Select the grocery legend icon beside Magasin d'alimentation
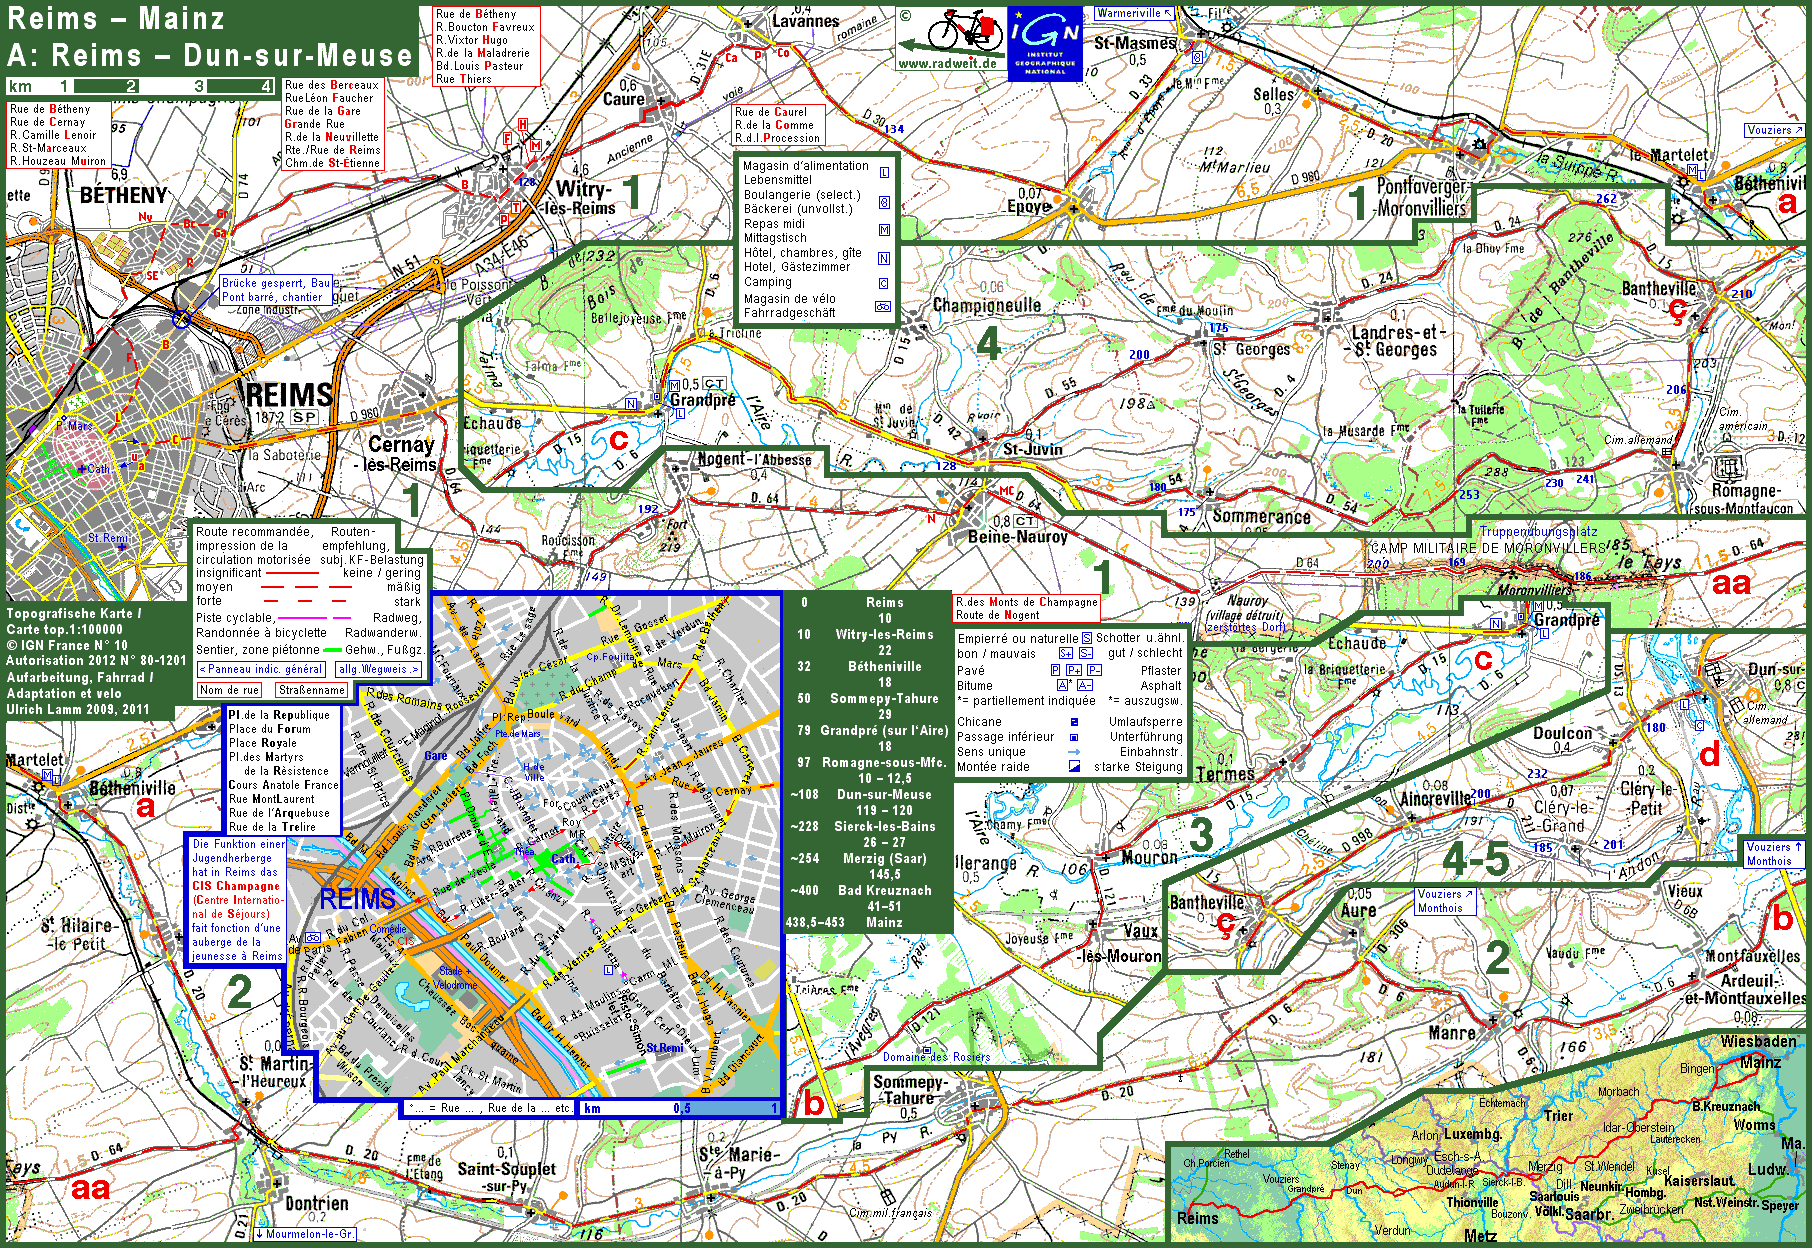 [884, 173]
